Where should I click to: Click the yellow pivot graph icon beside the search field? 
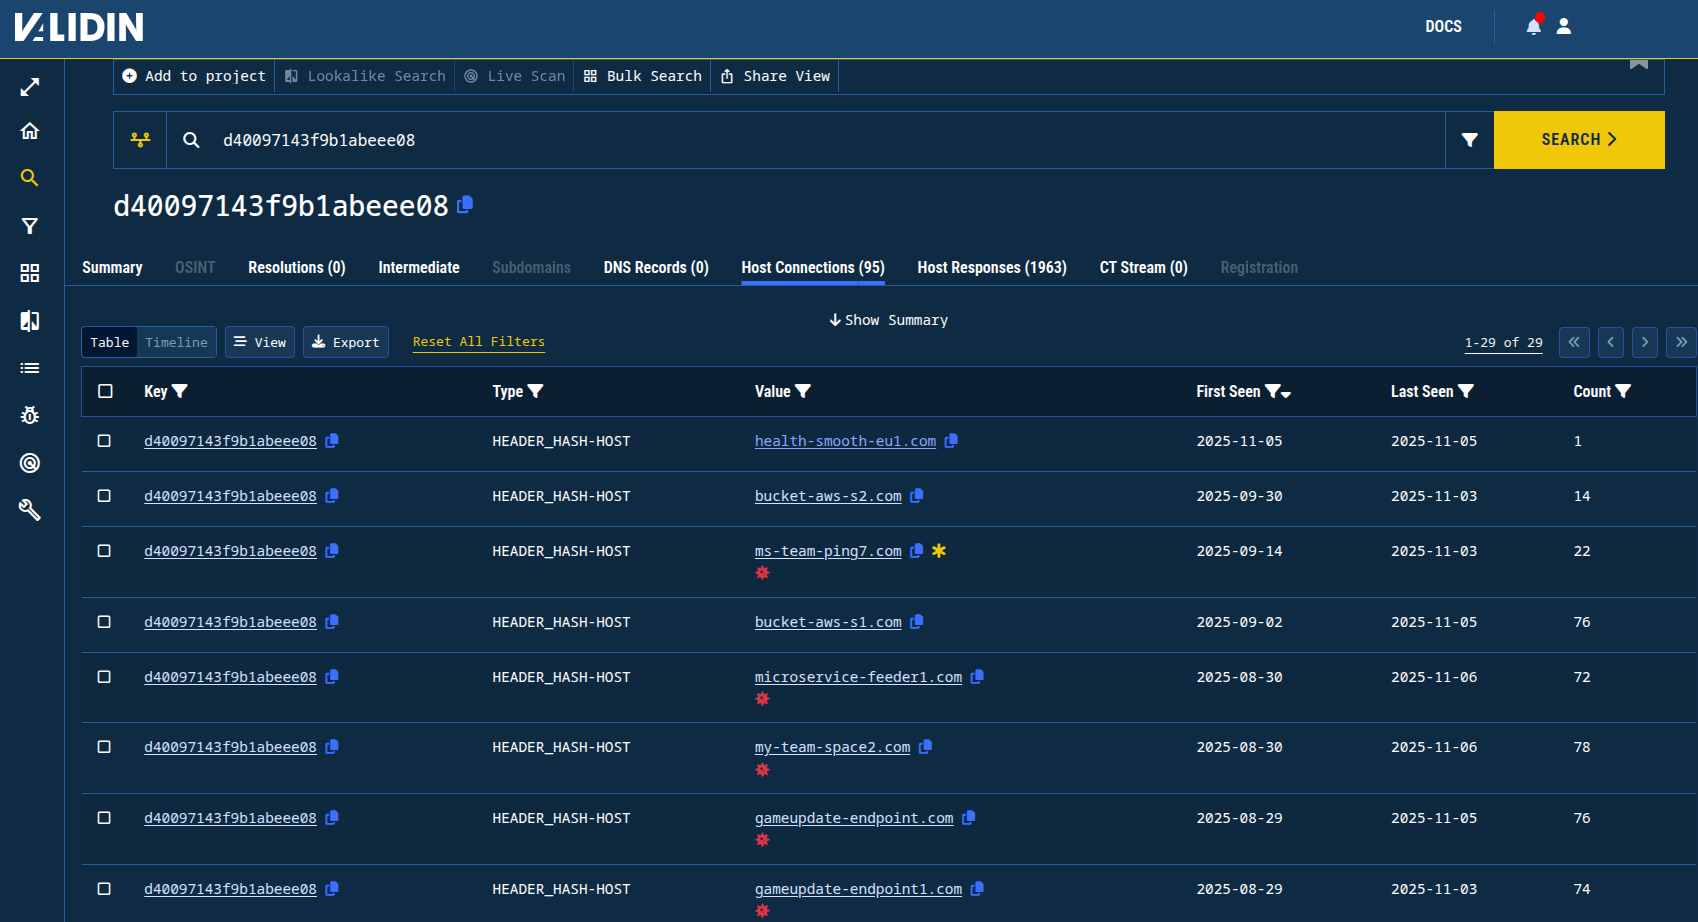point(140,140)
